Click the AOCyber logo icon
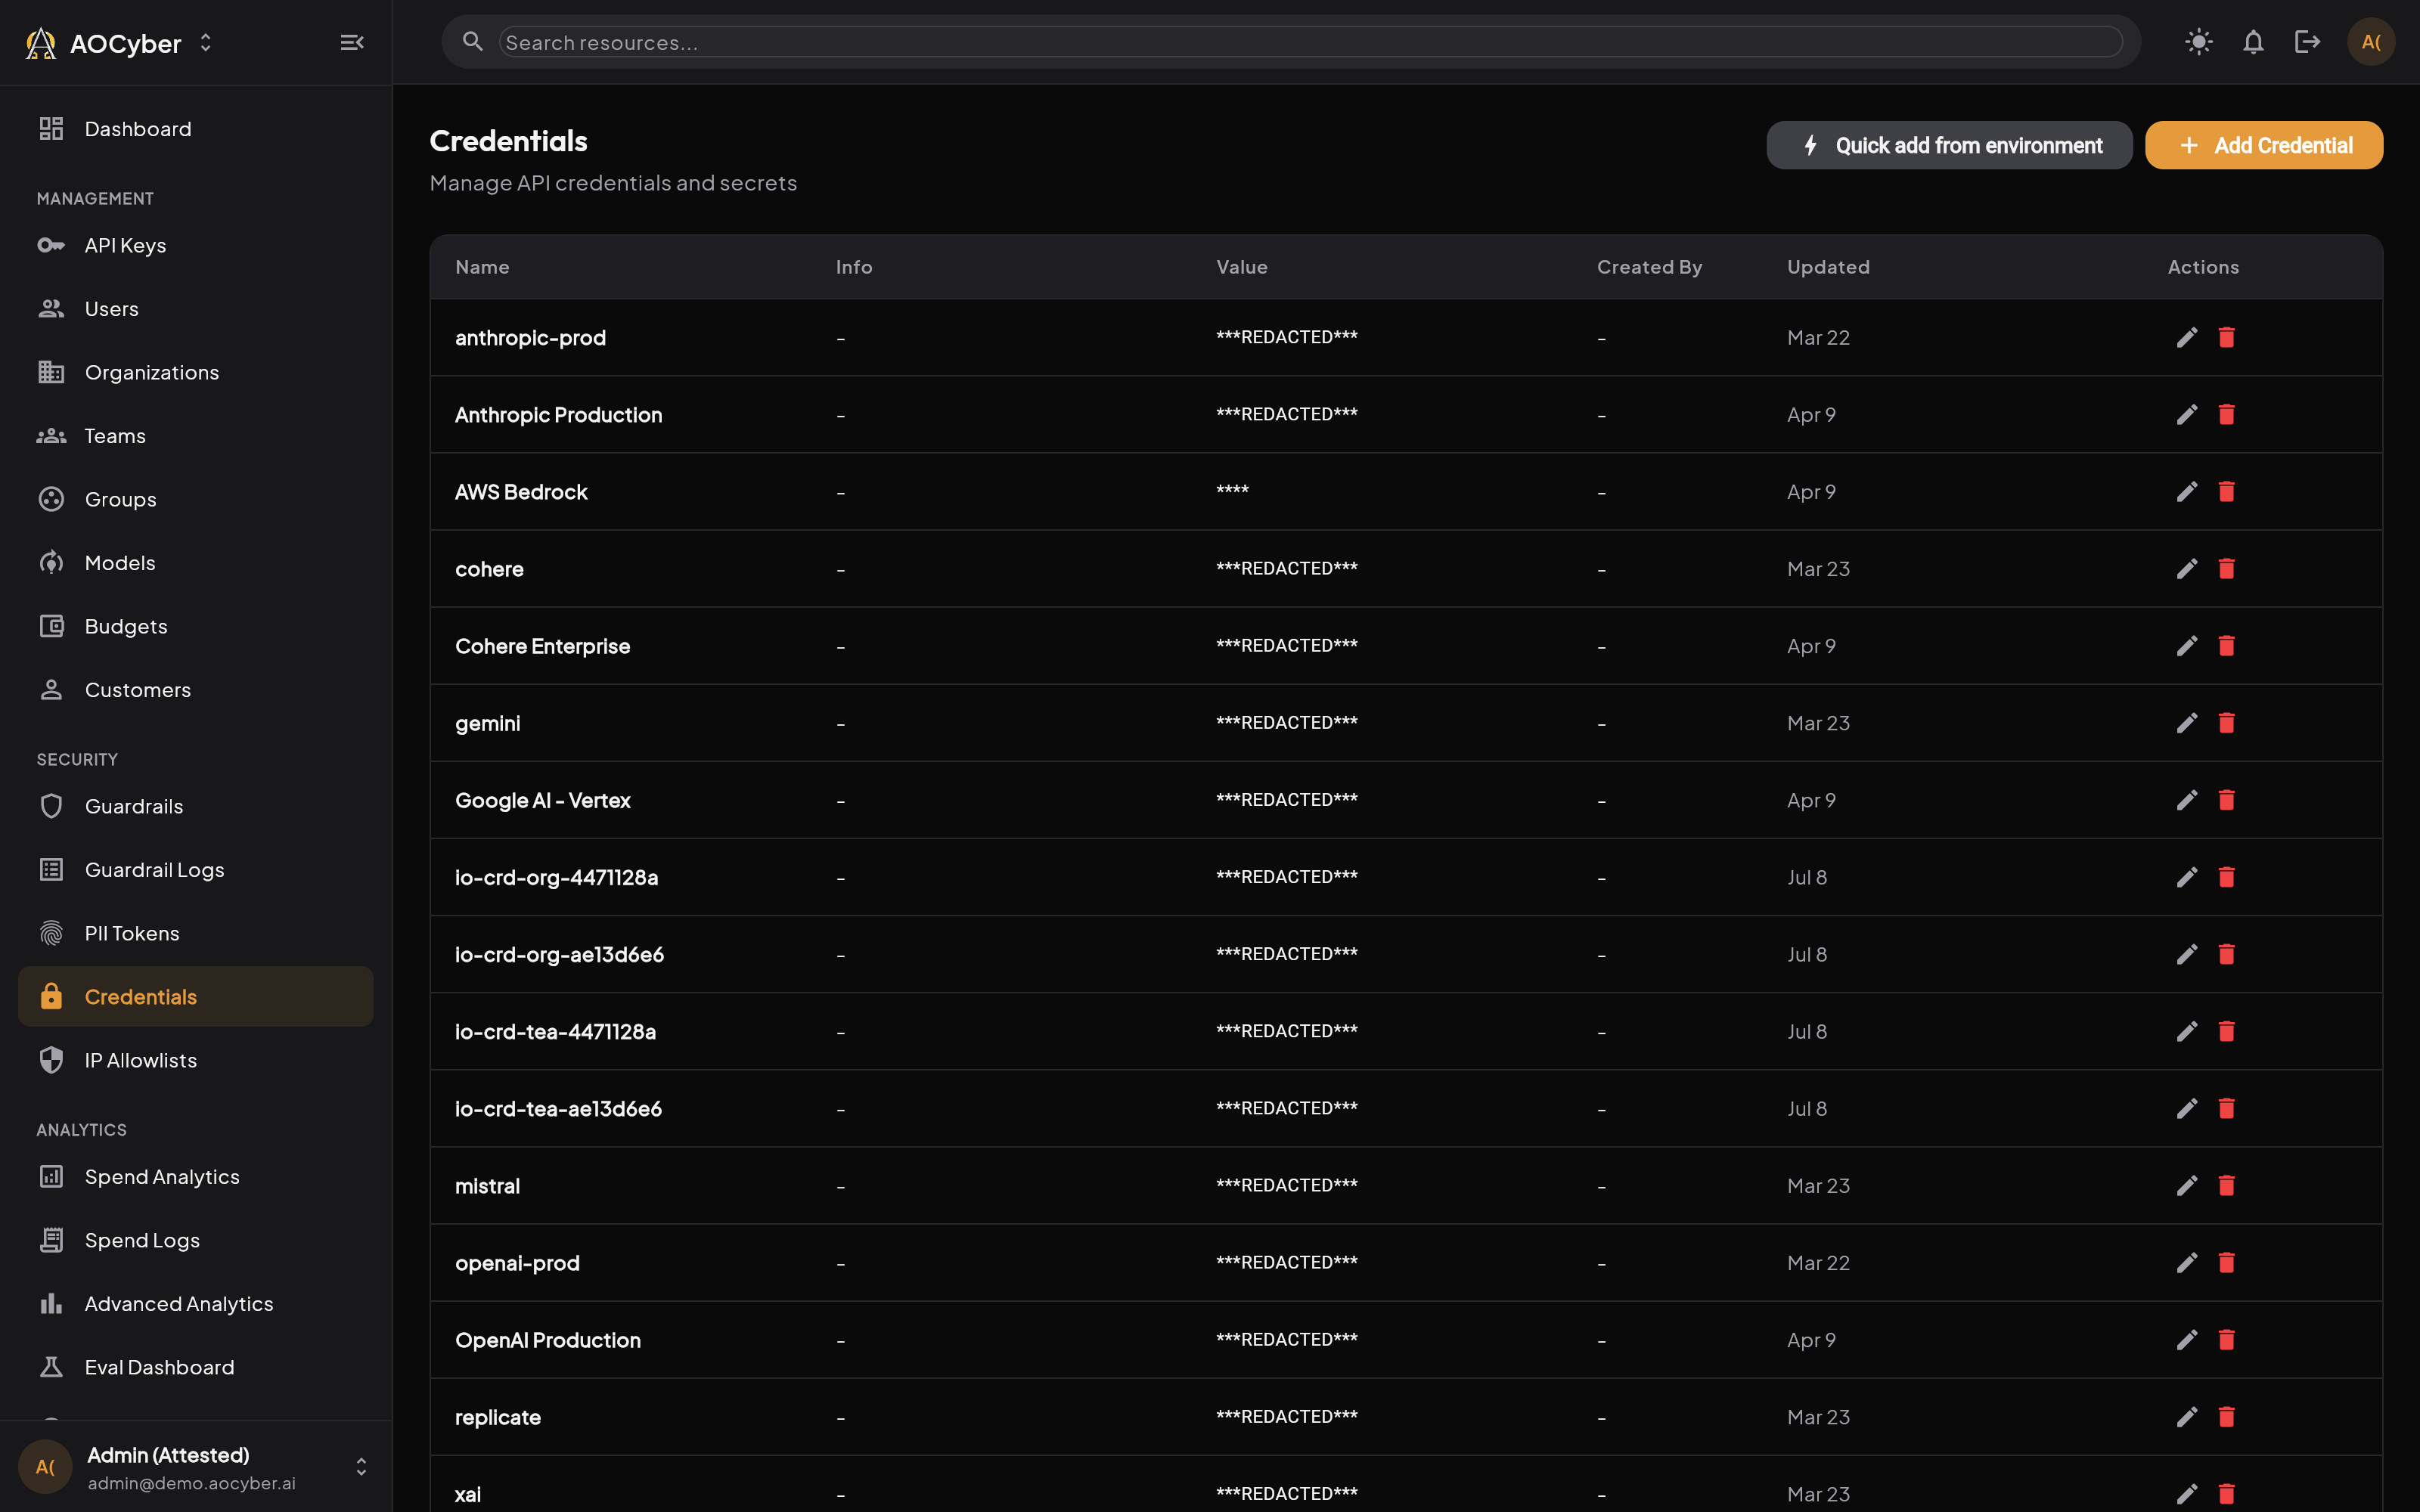The width and height of the screenshot is (2420, 1512). pos(40,43)
